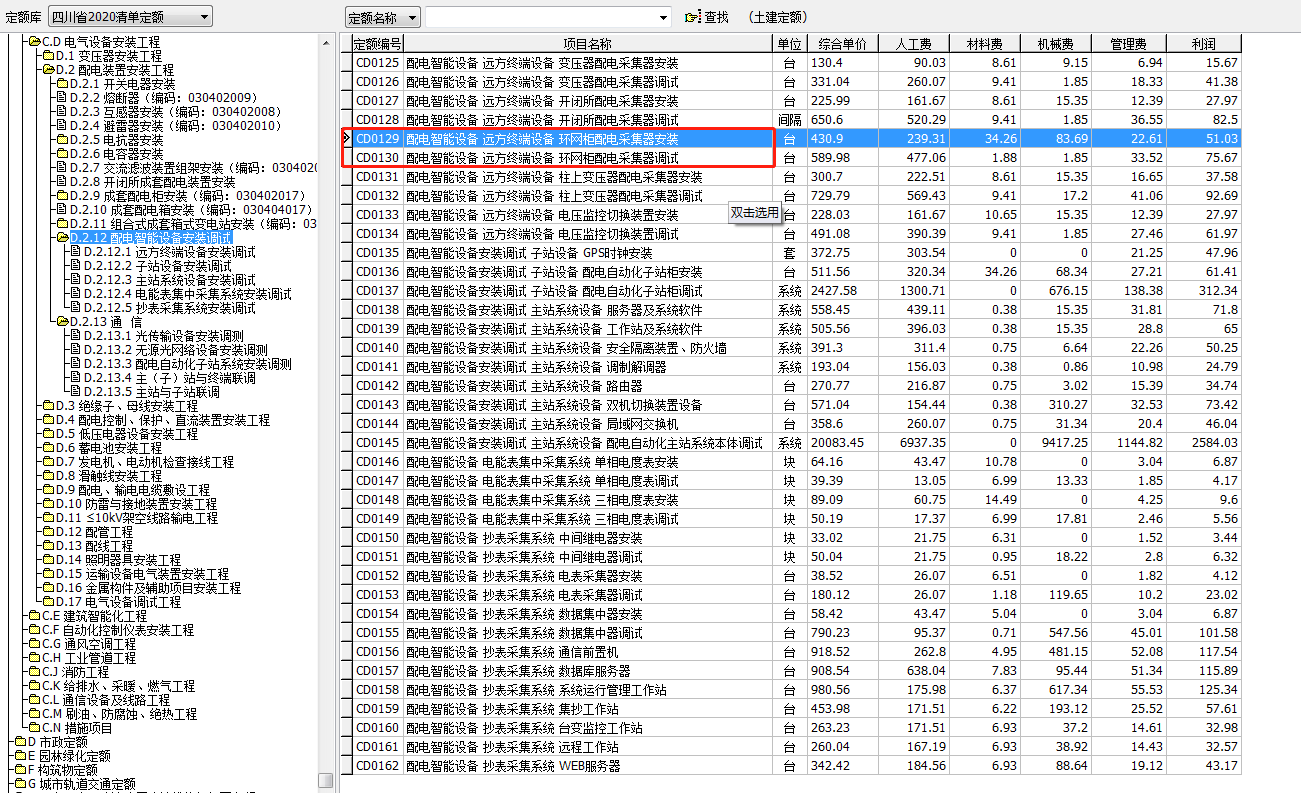This screenshot has height=793, width=1301.
Task: Open the 定额名称 search type dropdown
Action: (x=382, y=17)
